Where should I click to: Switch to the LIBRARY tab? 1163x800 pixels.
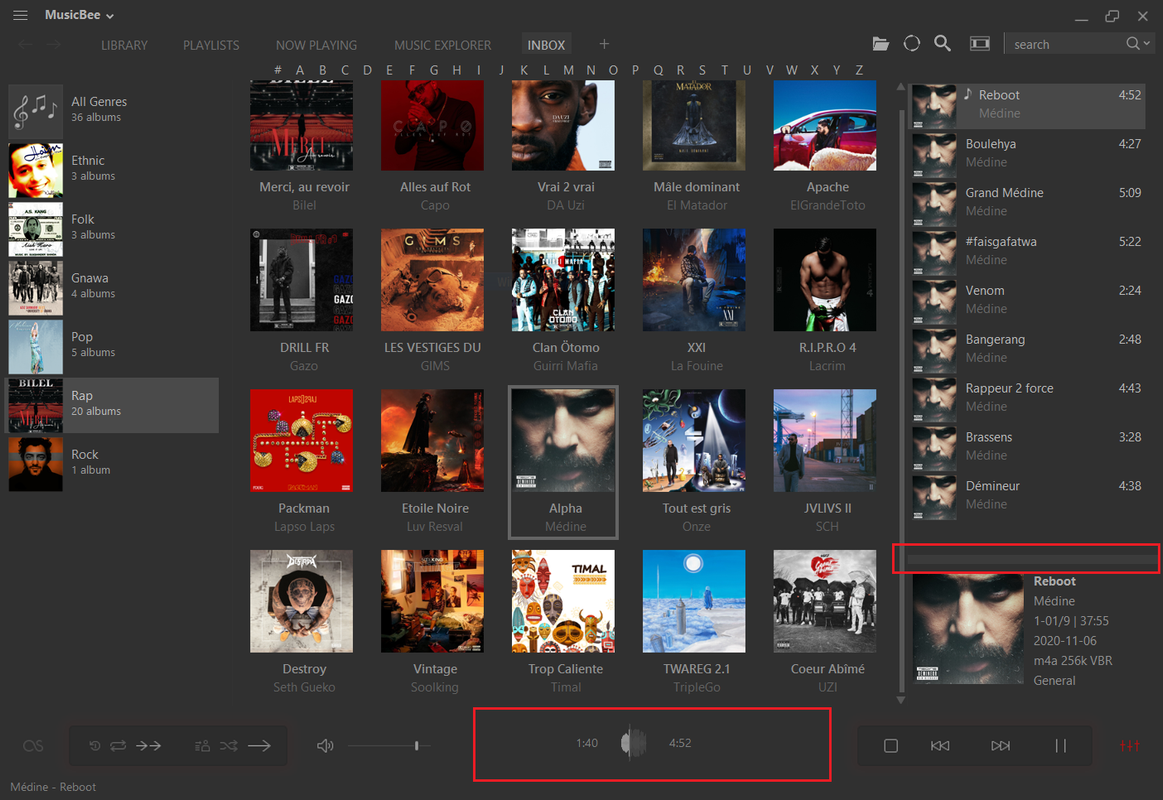(124, 45)
